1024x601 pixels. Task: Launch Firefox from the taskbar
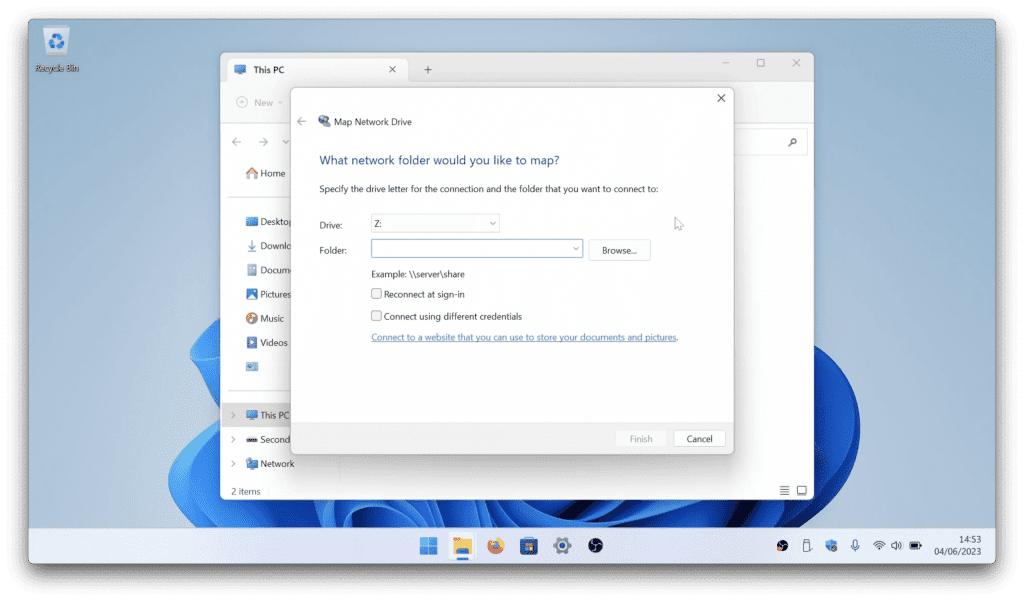click(x=496, y=546)
